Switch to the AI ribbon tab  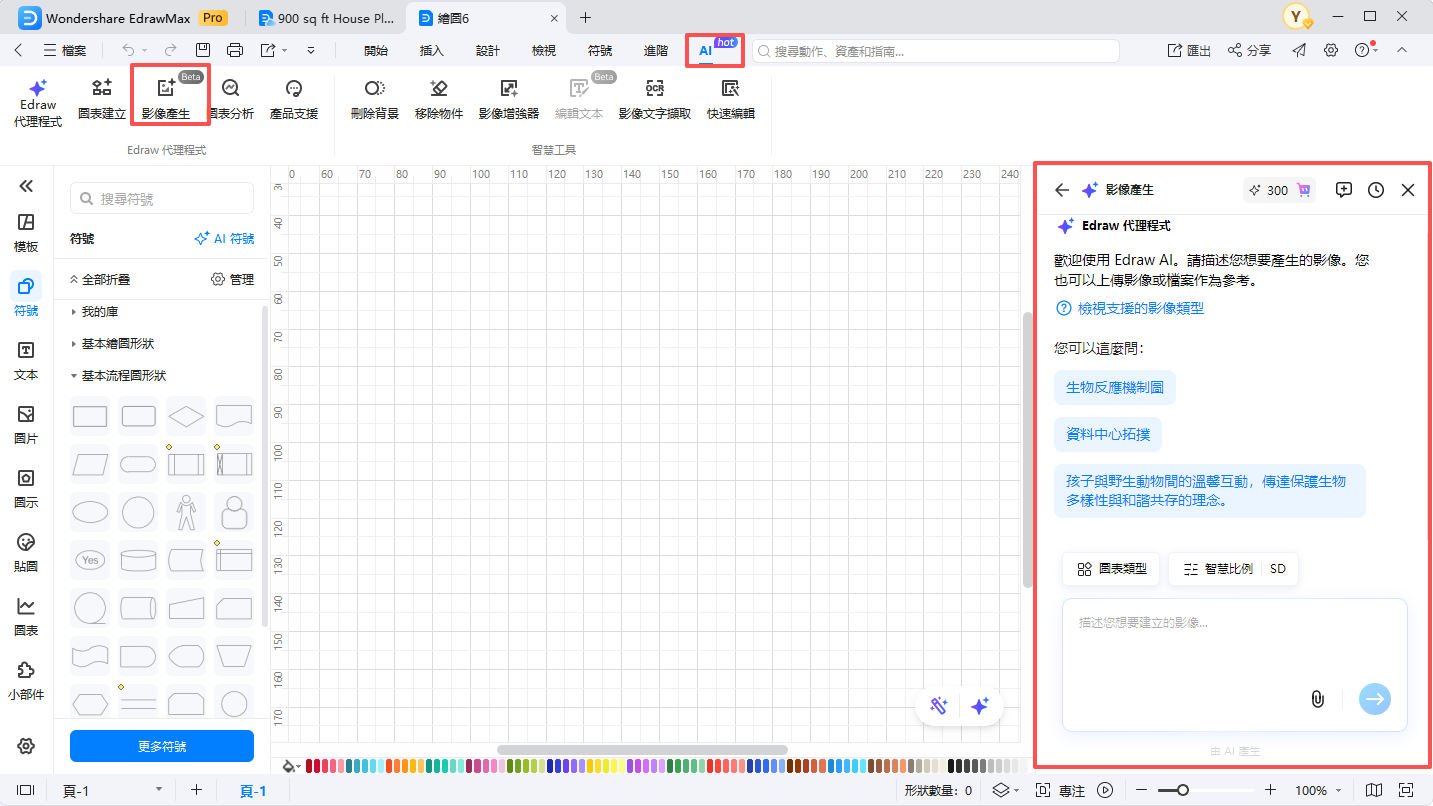pyautogui.click(x=712, y=48)
